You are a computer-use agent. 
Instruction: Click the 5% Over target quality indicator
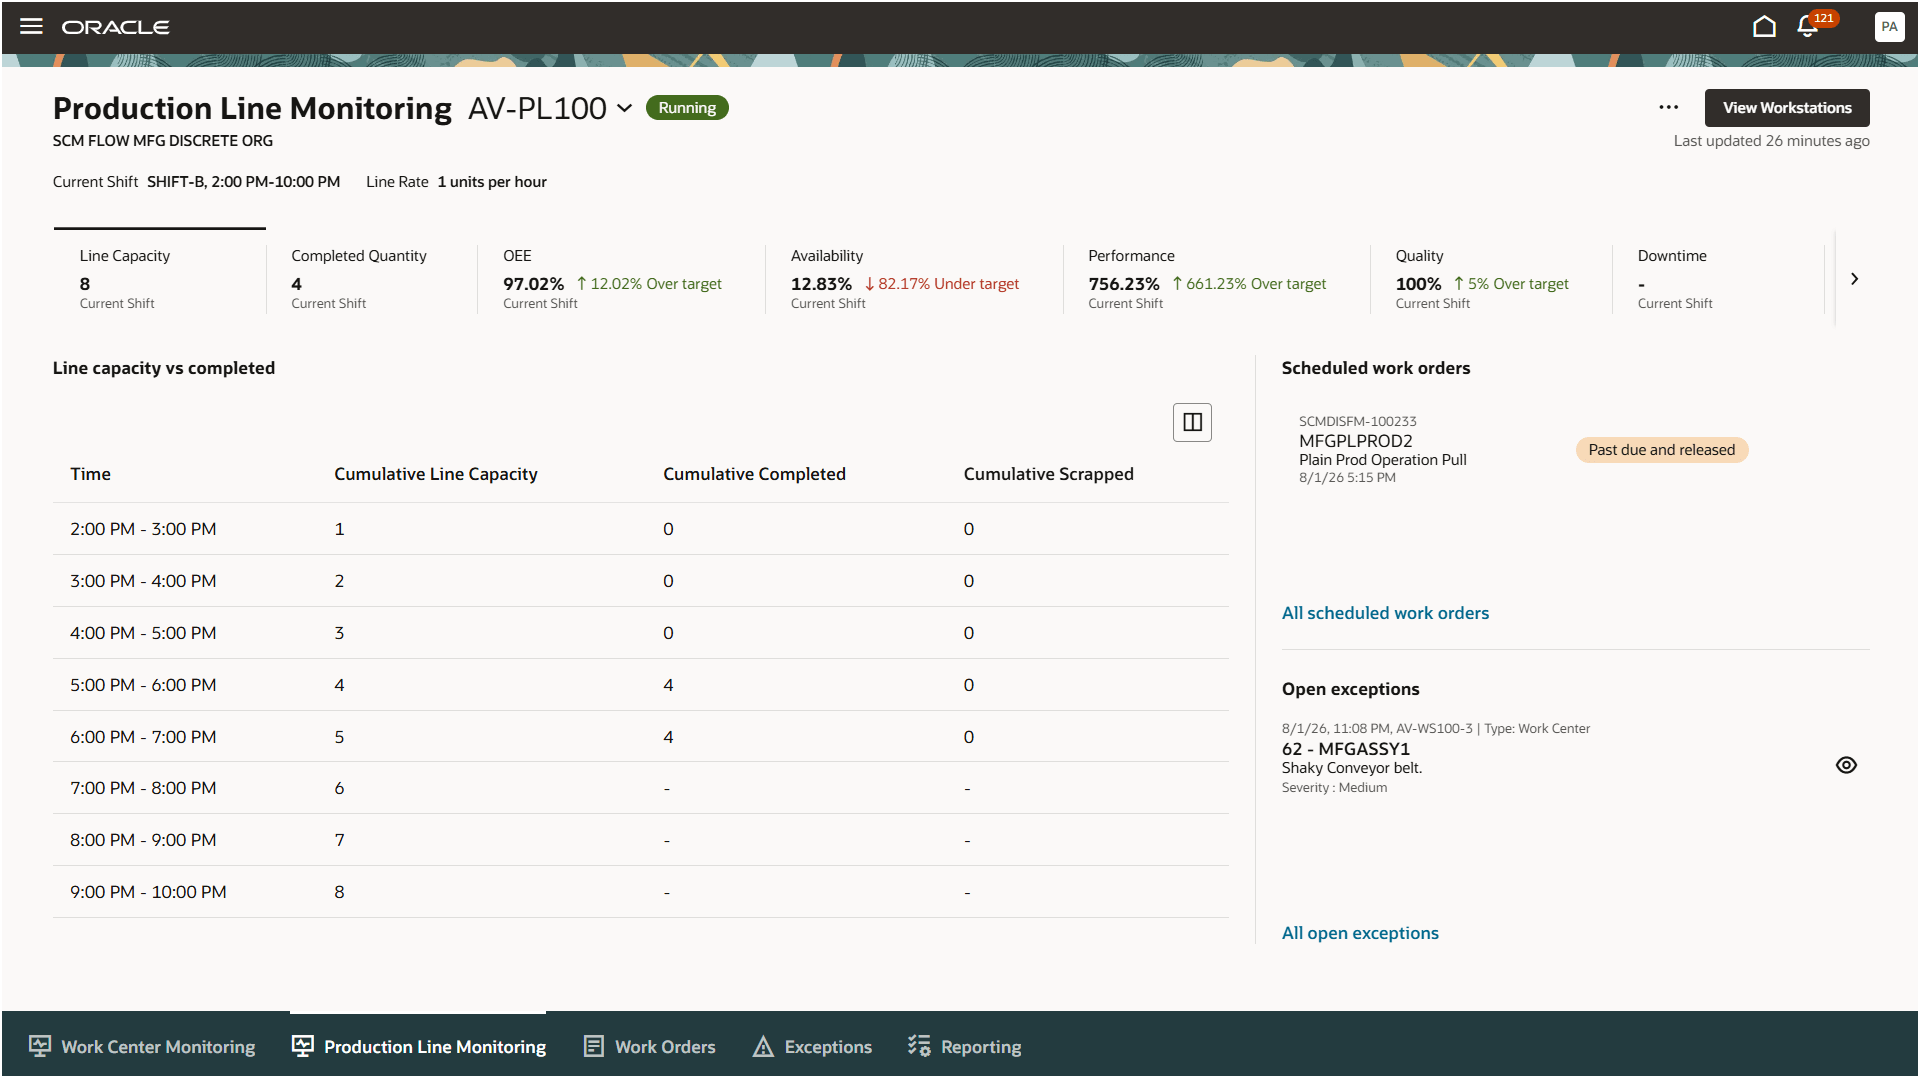1511,284
